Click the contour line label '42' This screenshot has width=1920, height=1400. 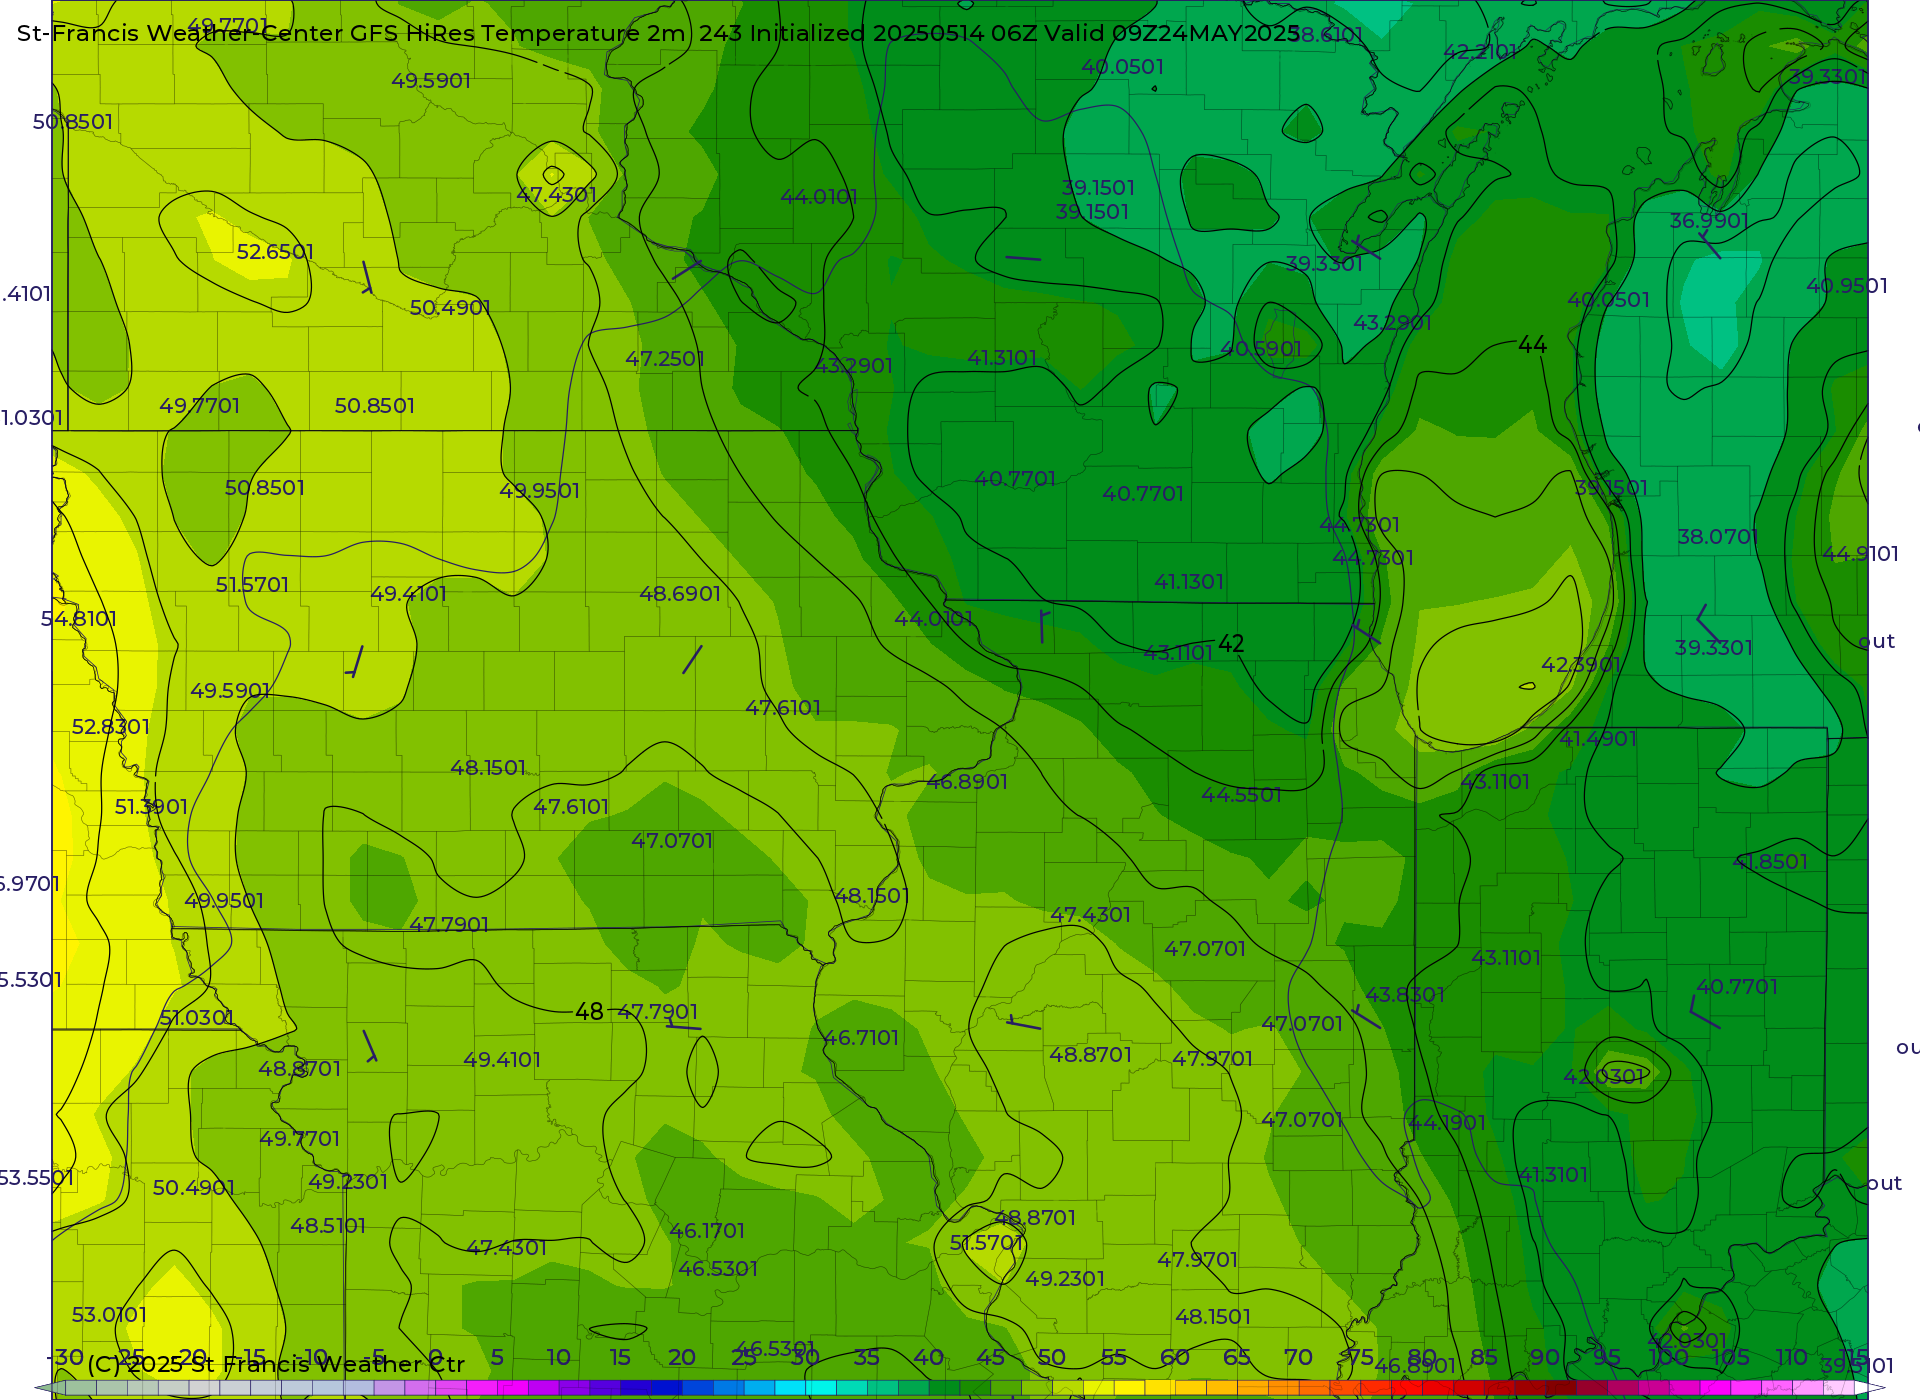[x=1231, y=644]
